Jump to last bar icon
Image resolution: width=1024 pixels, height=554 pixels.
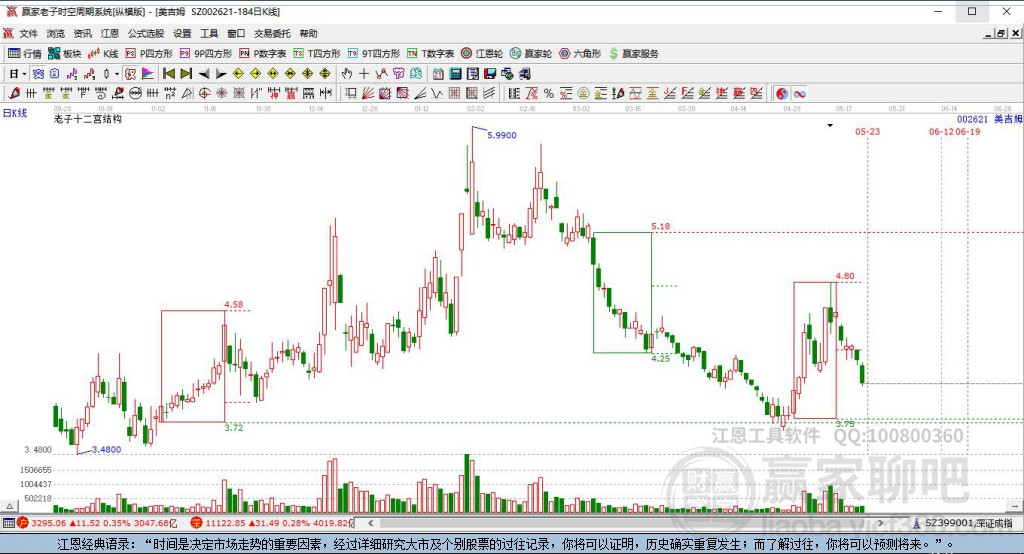186,74
